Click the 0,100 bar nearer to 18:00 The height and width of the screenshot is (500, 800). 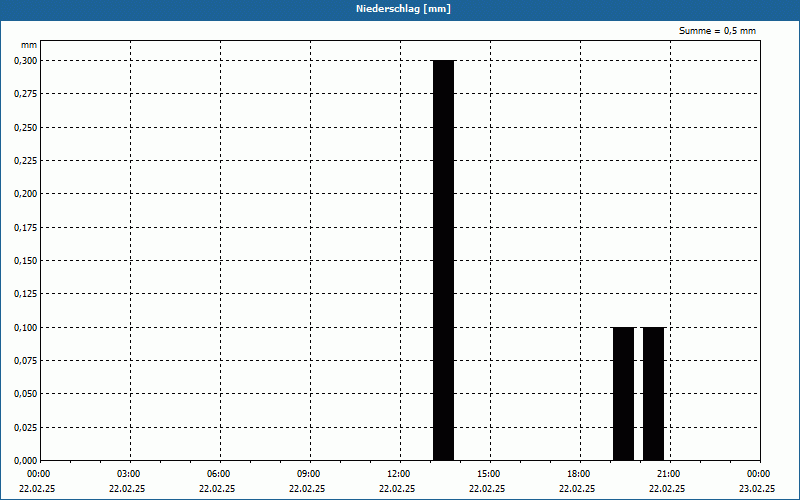point(623,394)
